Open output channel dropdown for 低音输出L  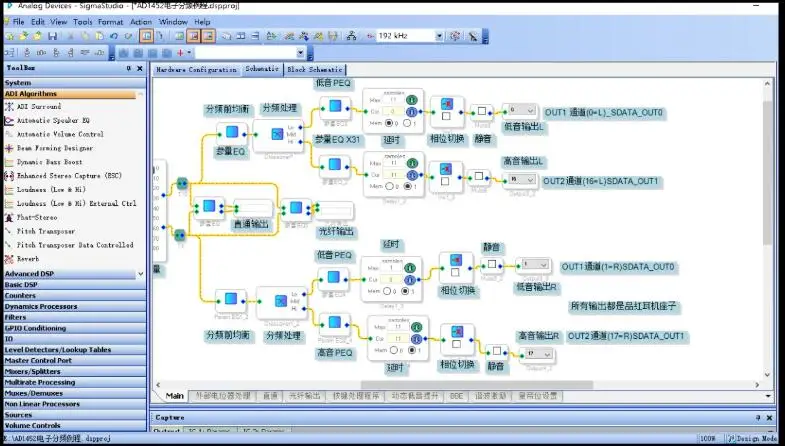click(x=522, y=110)
